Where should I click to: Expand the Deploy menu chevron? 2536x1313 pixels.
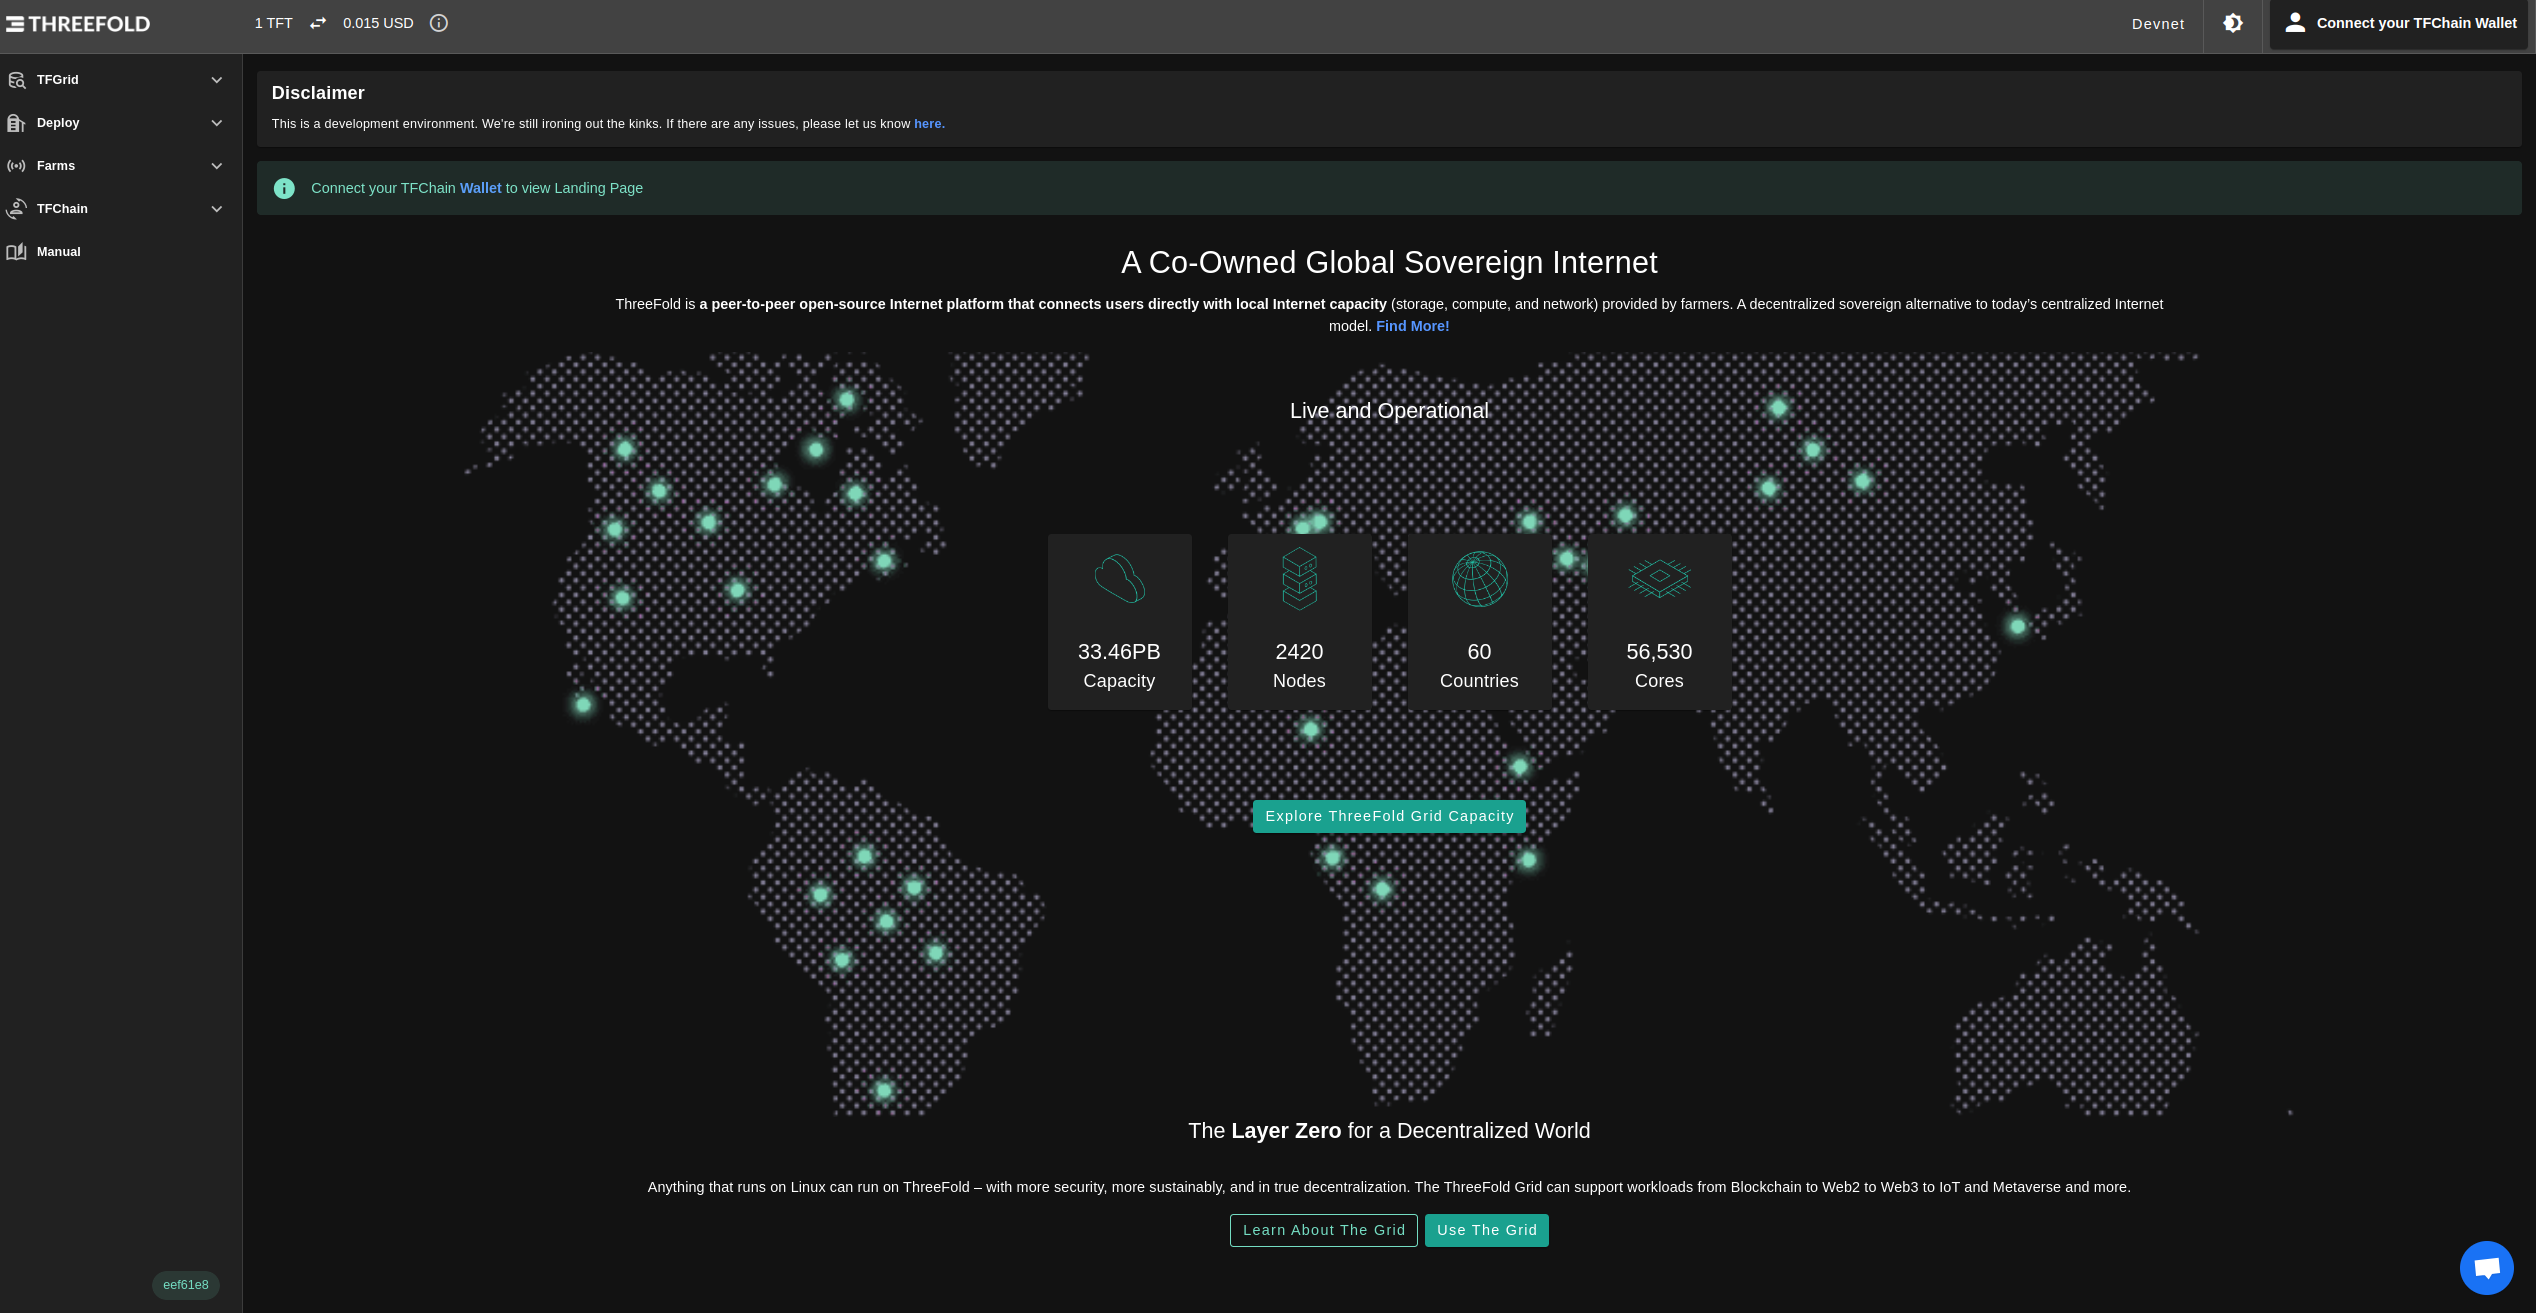pos(217,123)
